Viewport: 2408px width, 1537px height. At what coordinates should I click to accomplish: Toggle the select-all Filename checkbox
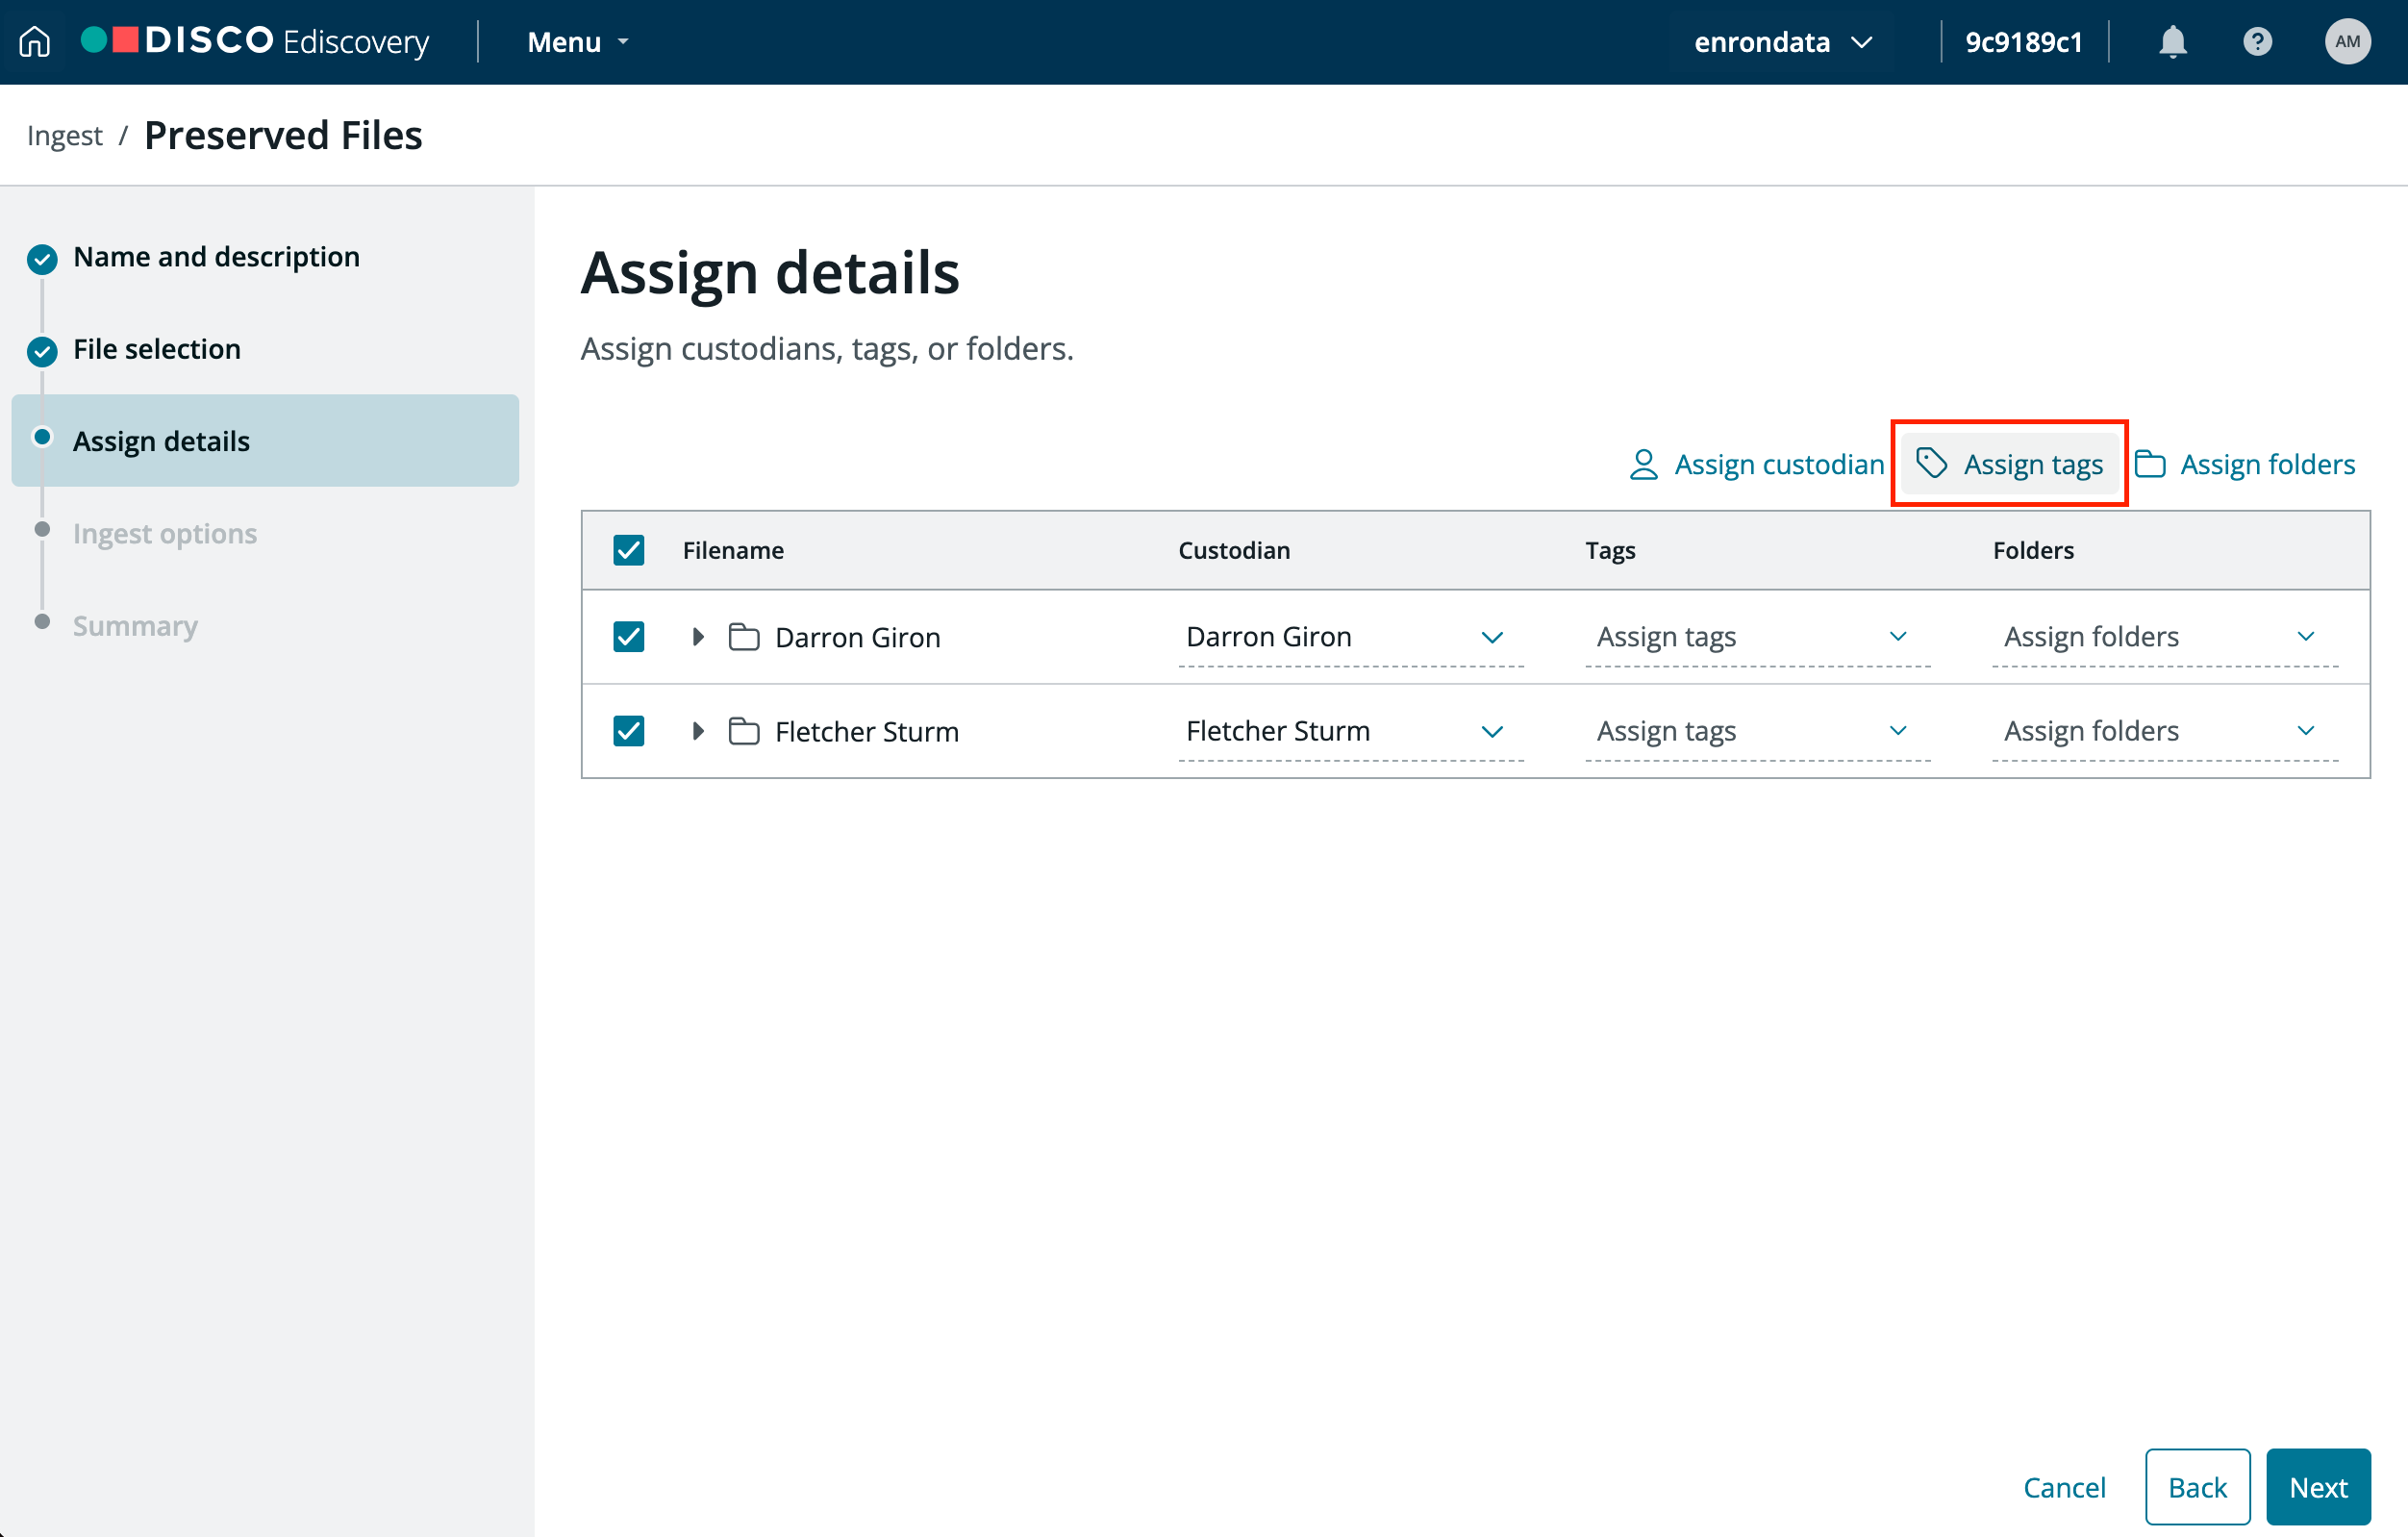(x=628, y=550)
